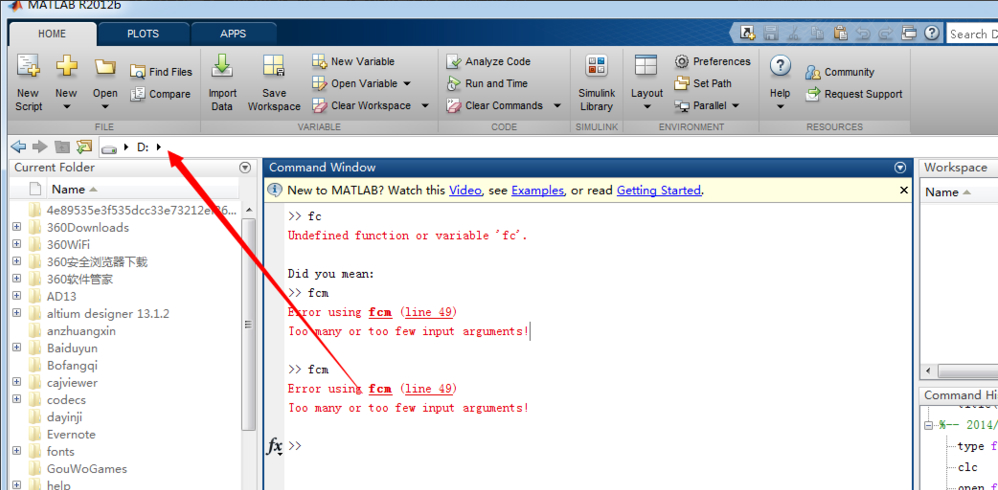Open the Getting Started link
The width and height of the screenshot is (998, 490).
(x=659, y=190)
